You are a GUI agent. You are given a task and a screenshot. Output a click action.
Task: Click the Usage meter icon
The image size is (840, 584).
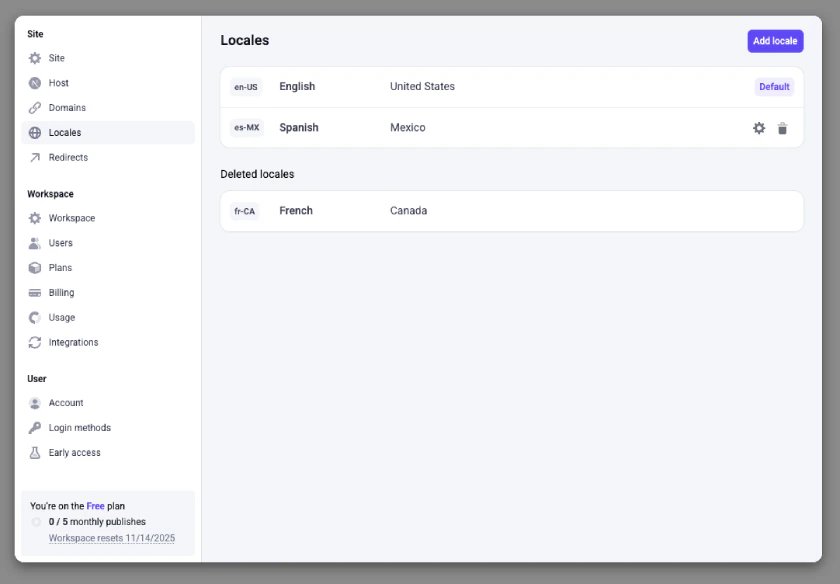pos(33,317)
